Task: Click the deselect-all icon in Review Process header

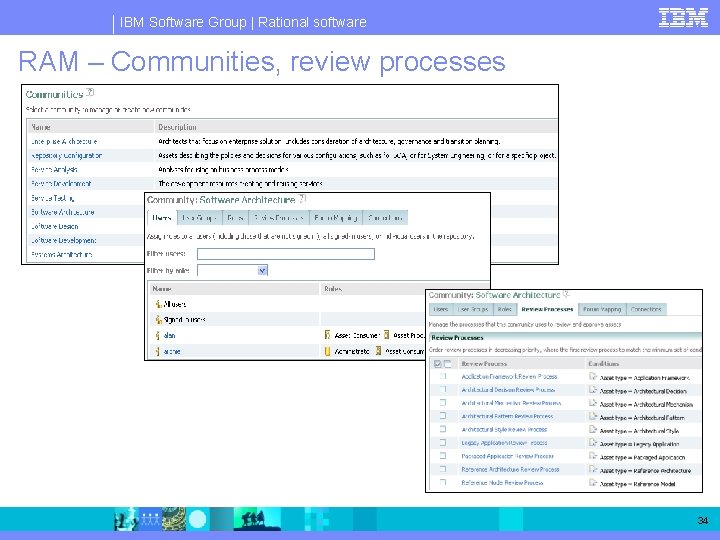Action: [x=448, y=364]
